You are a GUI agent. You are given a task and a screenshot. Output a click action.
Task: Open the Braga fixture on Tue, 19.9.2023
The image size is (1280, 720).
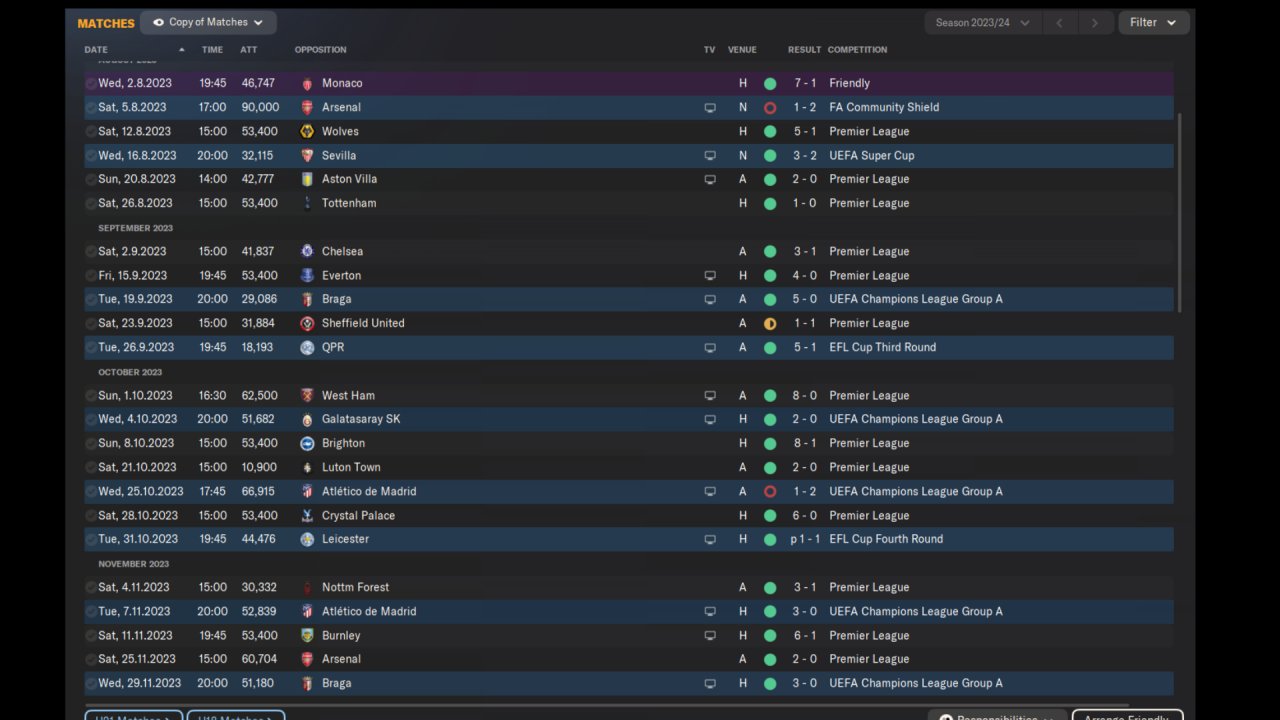pyautogui.click(x=629, y=299)
